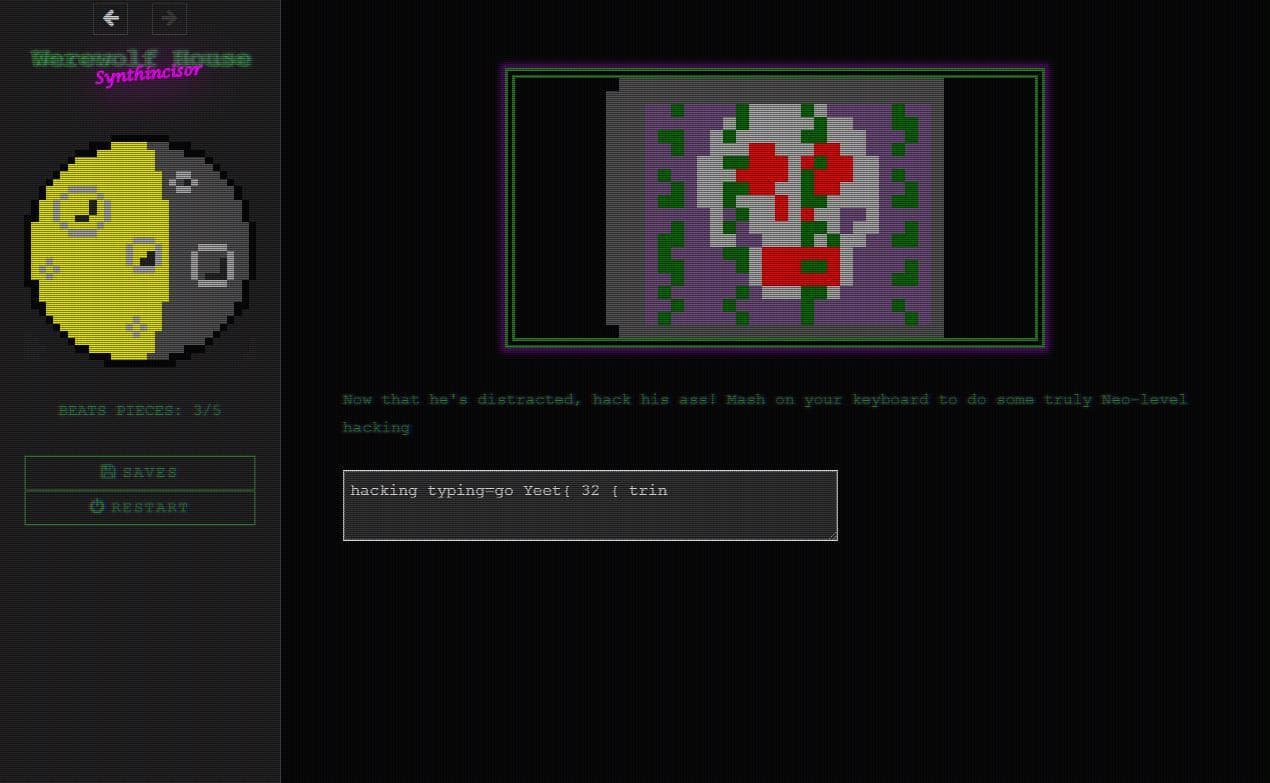Click the Beats Pieces 3/5 counter
1270x783 pixels.
click(x=140, y=410)
